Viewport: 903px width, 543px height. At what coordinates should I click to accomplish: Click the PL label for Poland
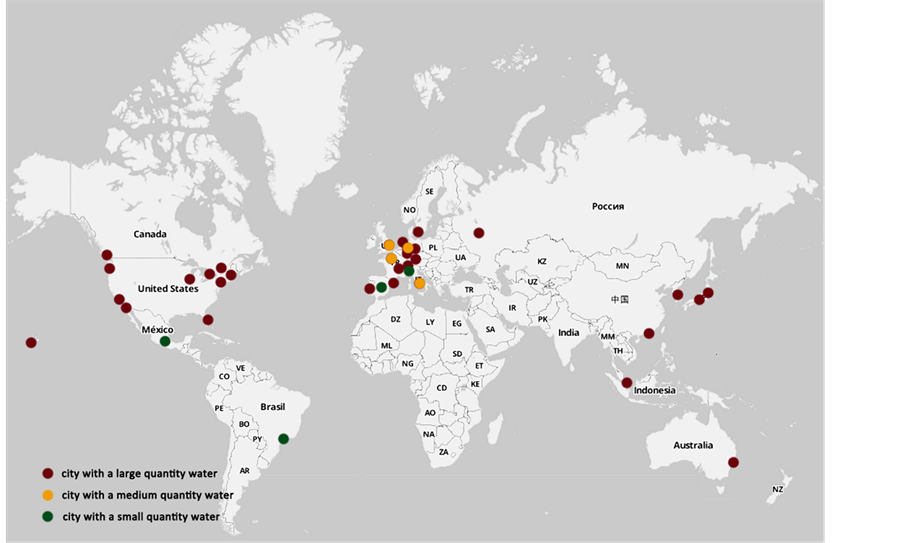(433, 248)
